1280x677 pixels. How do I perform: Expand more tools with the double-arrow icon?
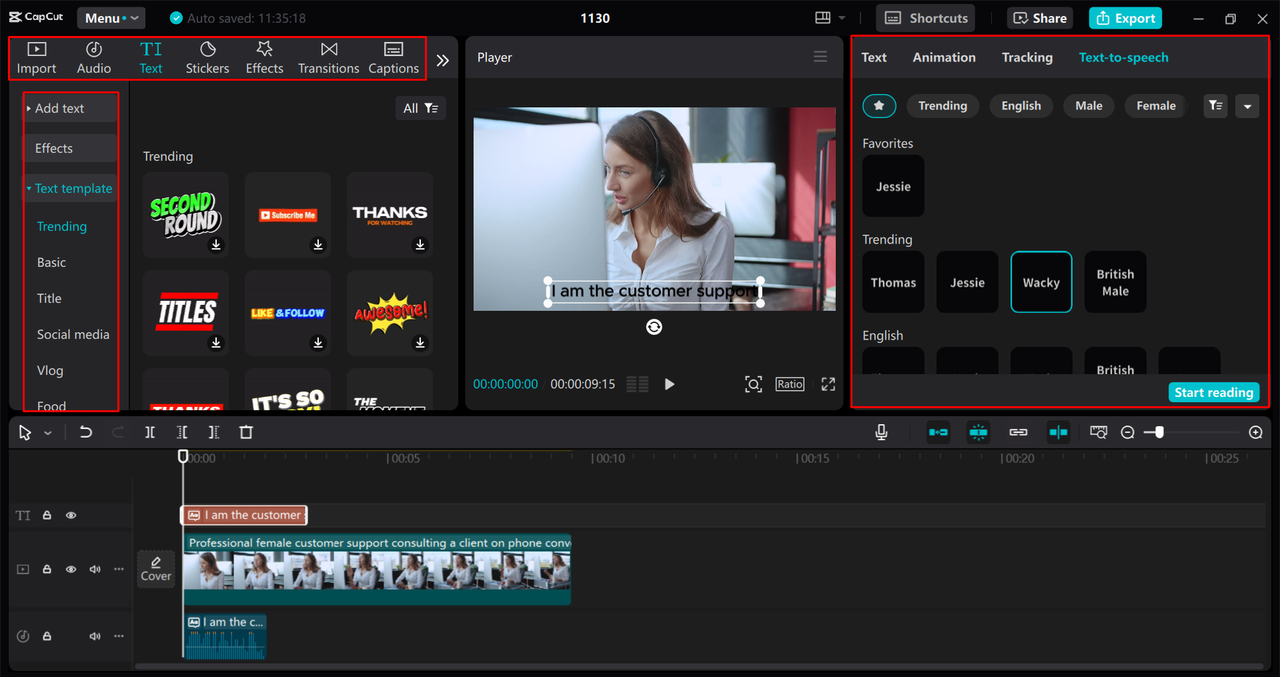442,60
